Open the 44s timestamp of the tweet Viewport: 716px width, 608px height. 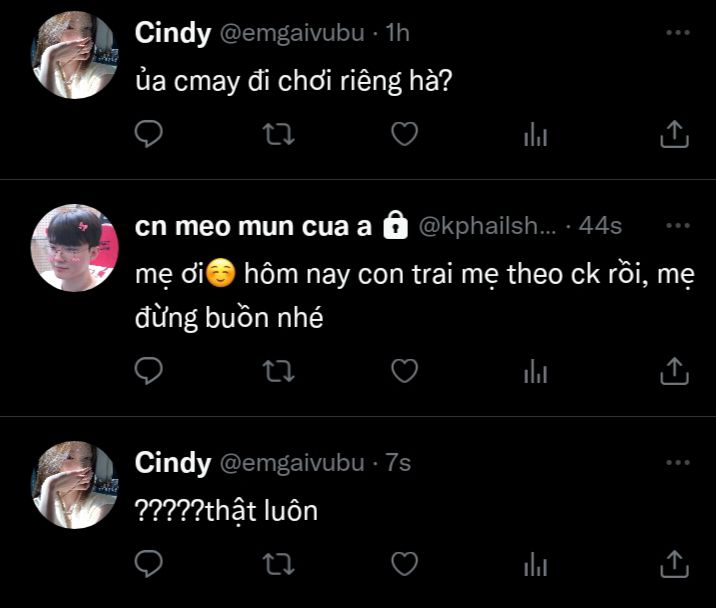pos(600,227)
